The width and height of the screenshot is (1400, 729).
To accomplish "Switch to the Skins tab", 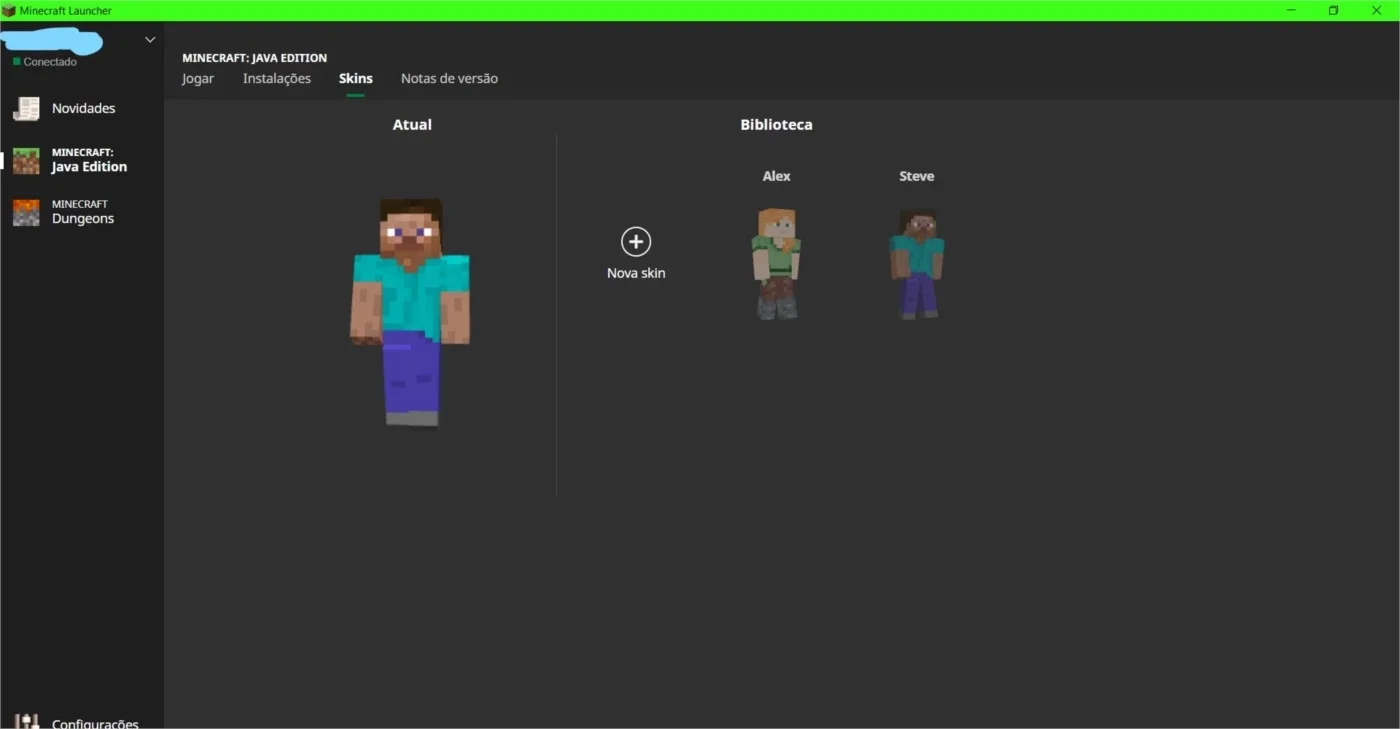I will [356, 78].
